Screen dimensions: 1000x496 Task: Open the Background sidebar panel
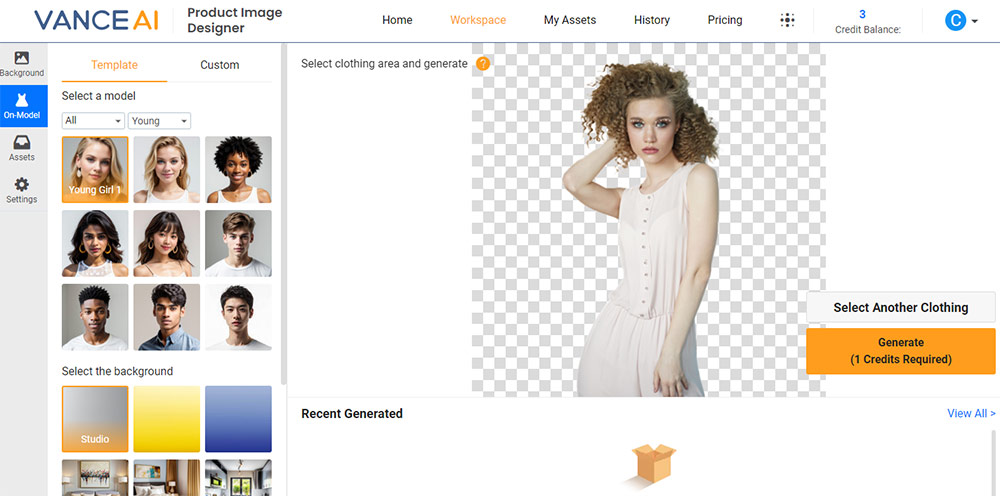(22, 64)
